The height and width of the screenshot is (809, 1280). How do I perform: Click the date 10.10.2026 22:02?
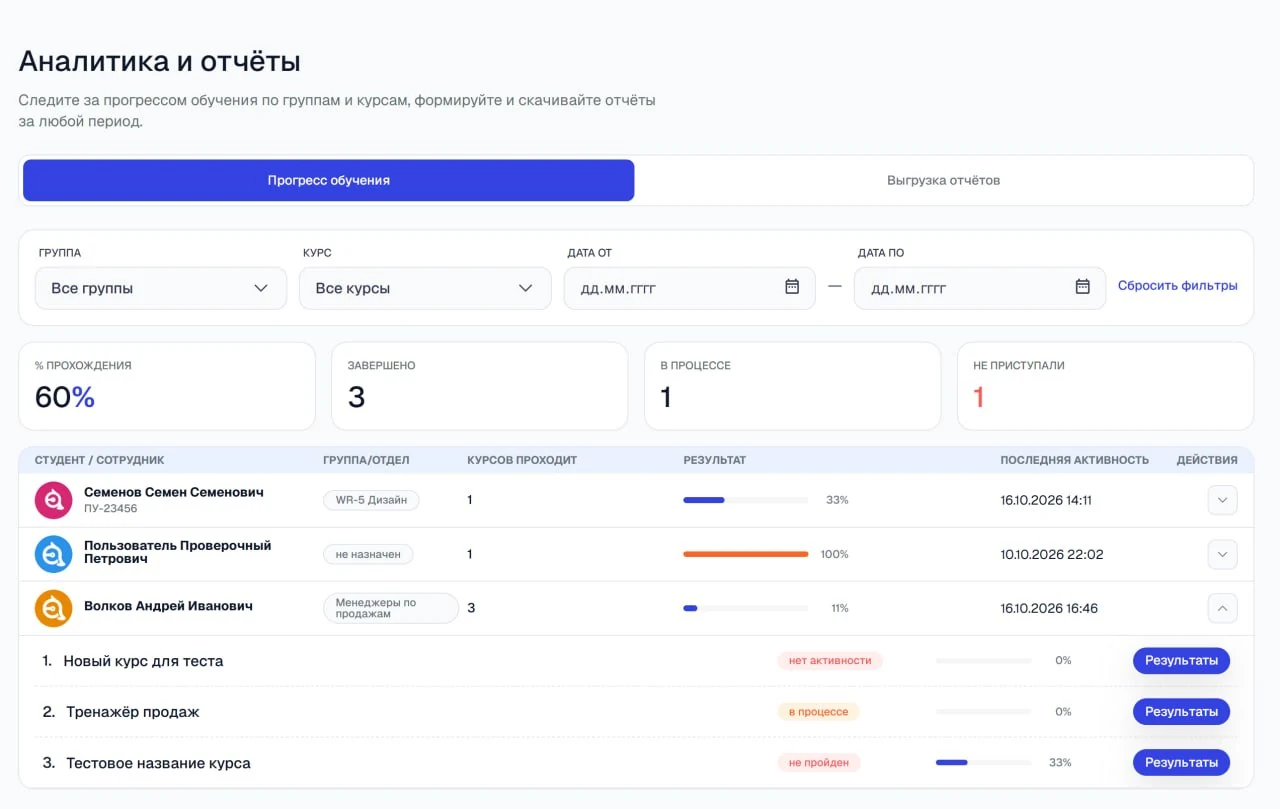pos(1052,554)
